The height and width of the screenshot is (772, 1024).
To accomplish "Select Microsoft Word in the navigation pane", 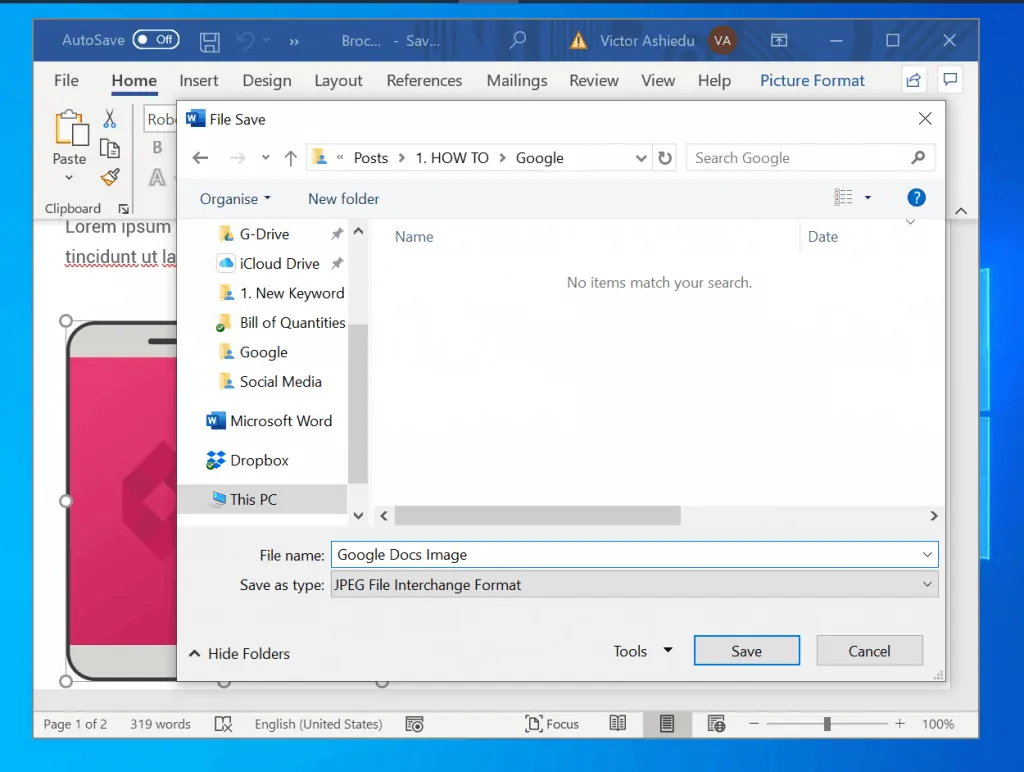I will 280,420.
